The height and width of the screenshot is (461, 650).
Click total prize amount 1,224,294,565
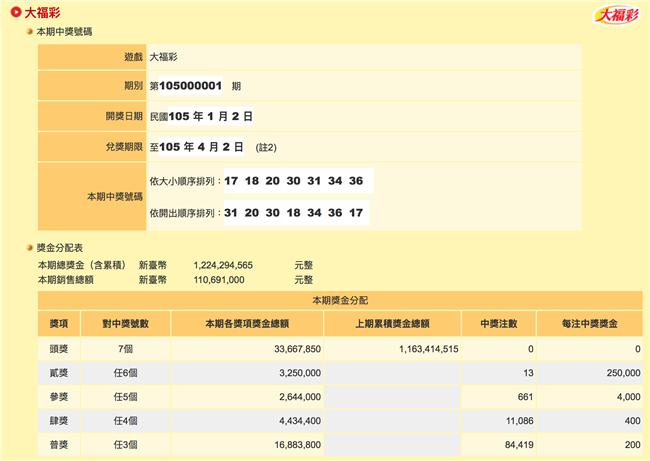[223, 265]
